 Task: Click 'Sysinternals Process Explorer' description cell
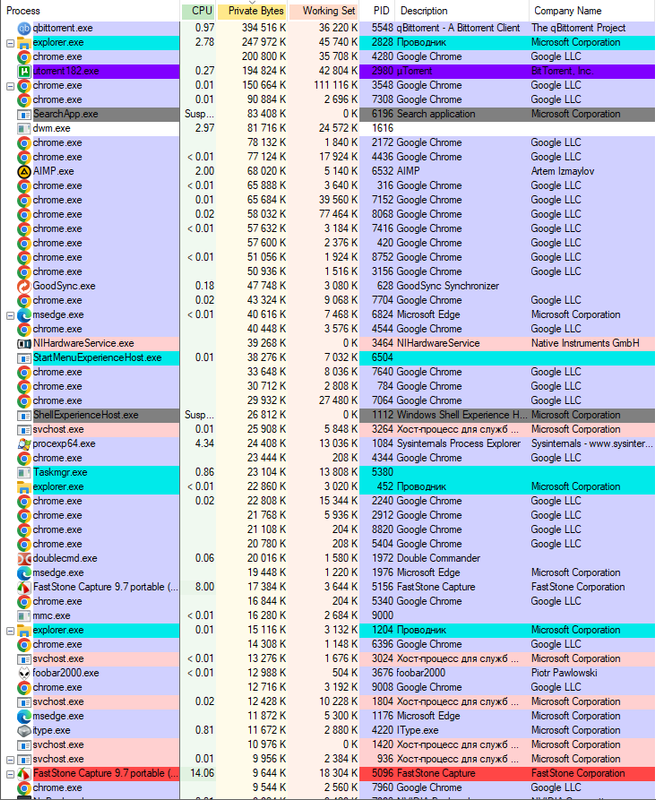tap(459, 443)
